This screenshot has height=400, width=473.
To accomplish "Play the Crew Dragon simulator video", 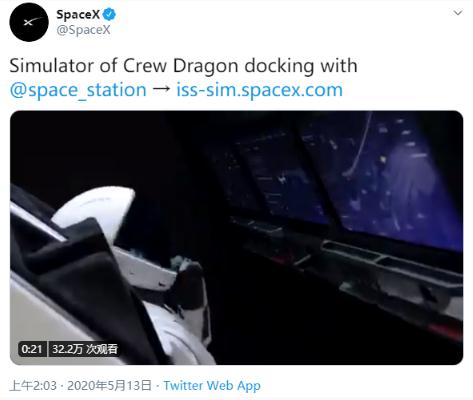I will pos(236,238).
